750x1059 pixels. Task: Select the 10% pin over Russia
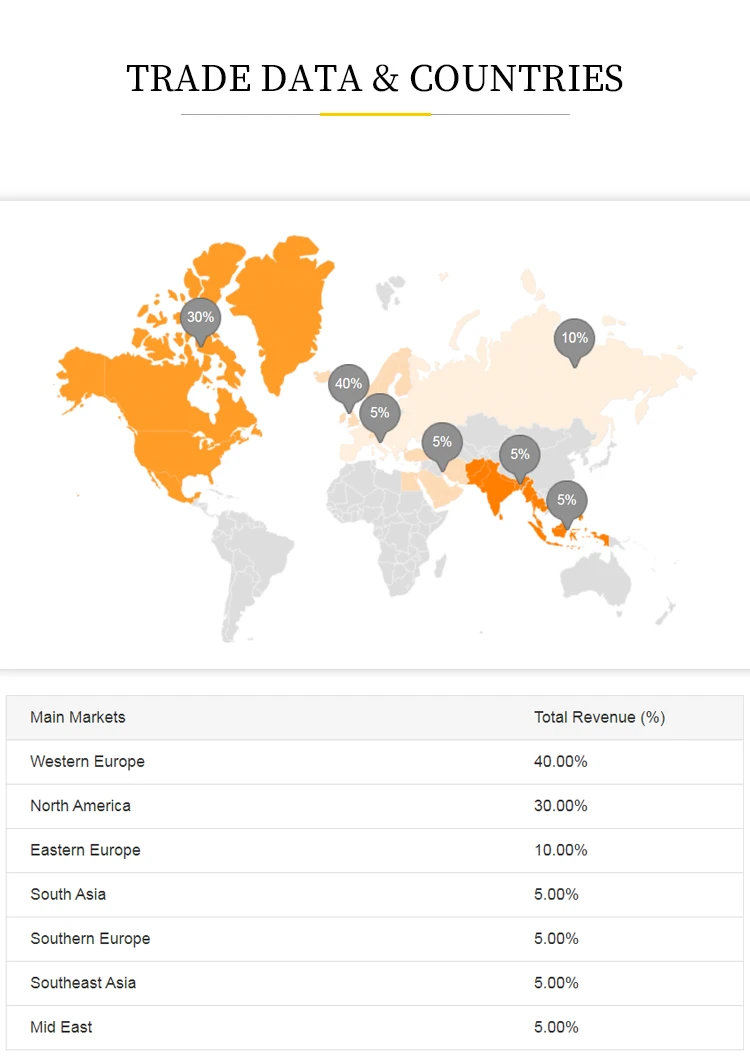[574, 339]
